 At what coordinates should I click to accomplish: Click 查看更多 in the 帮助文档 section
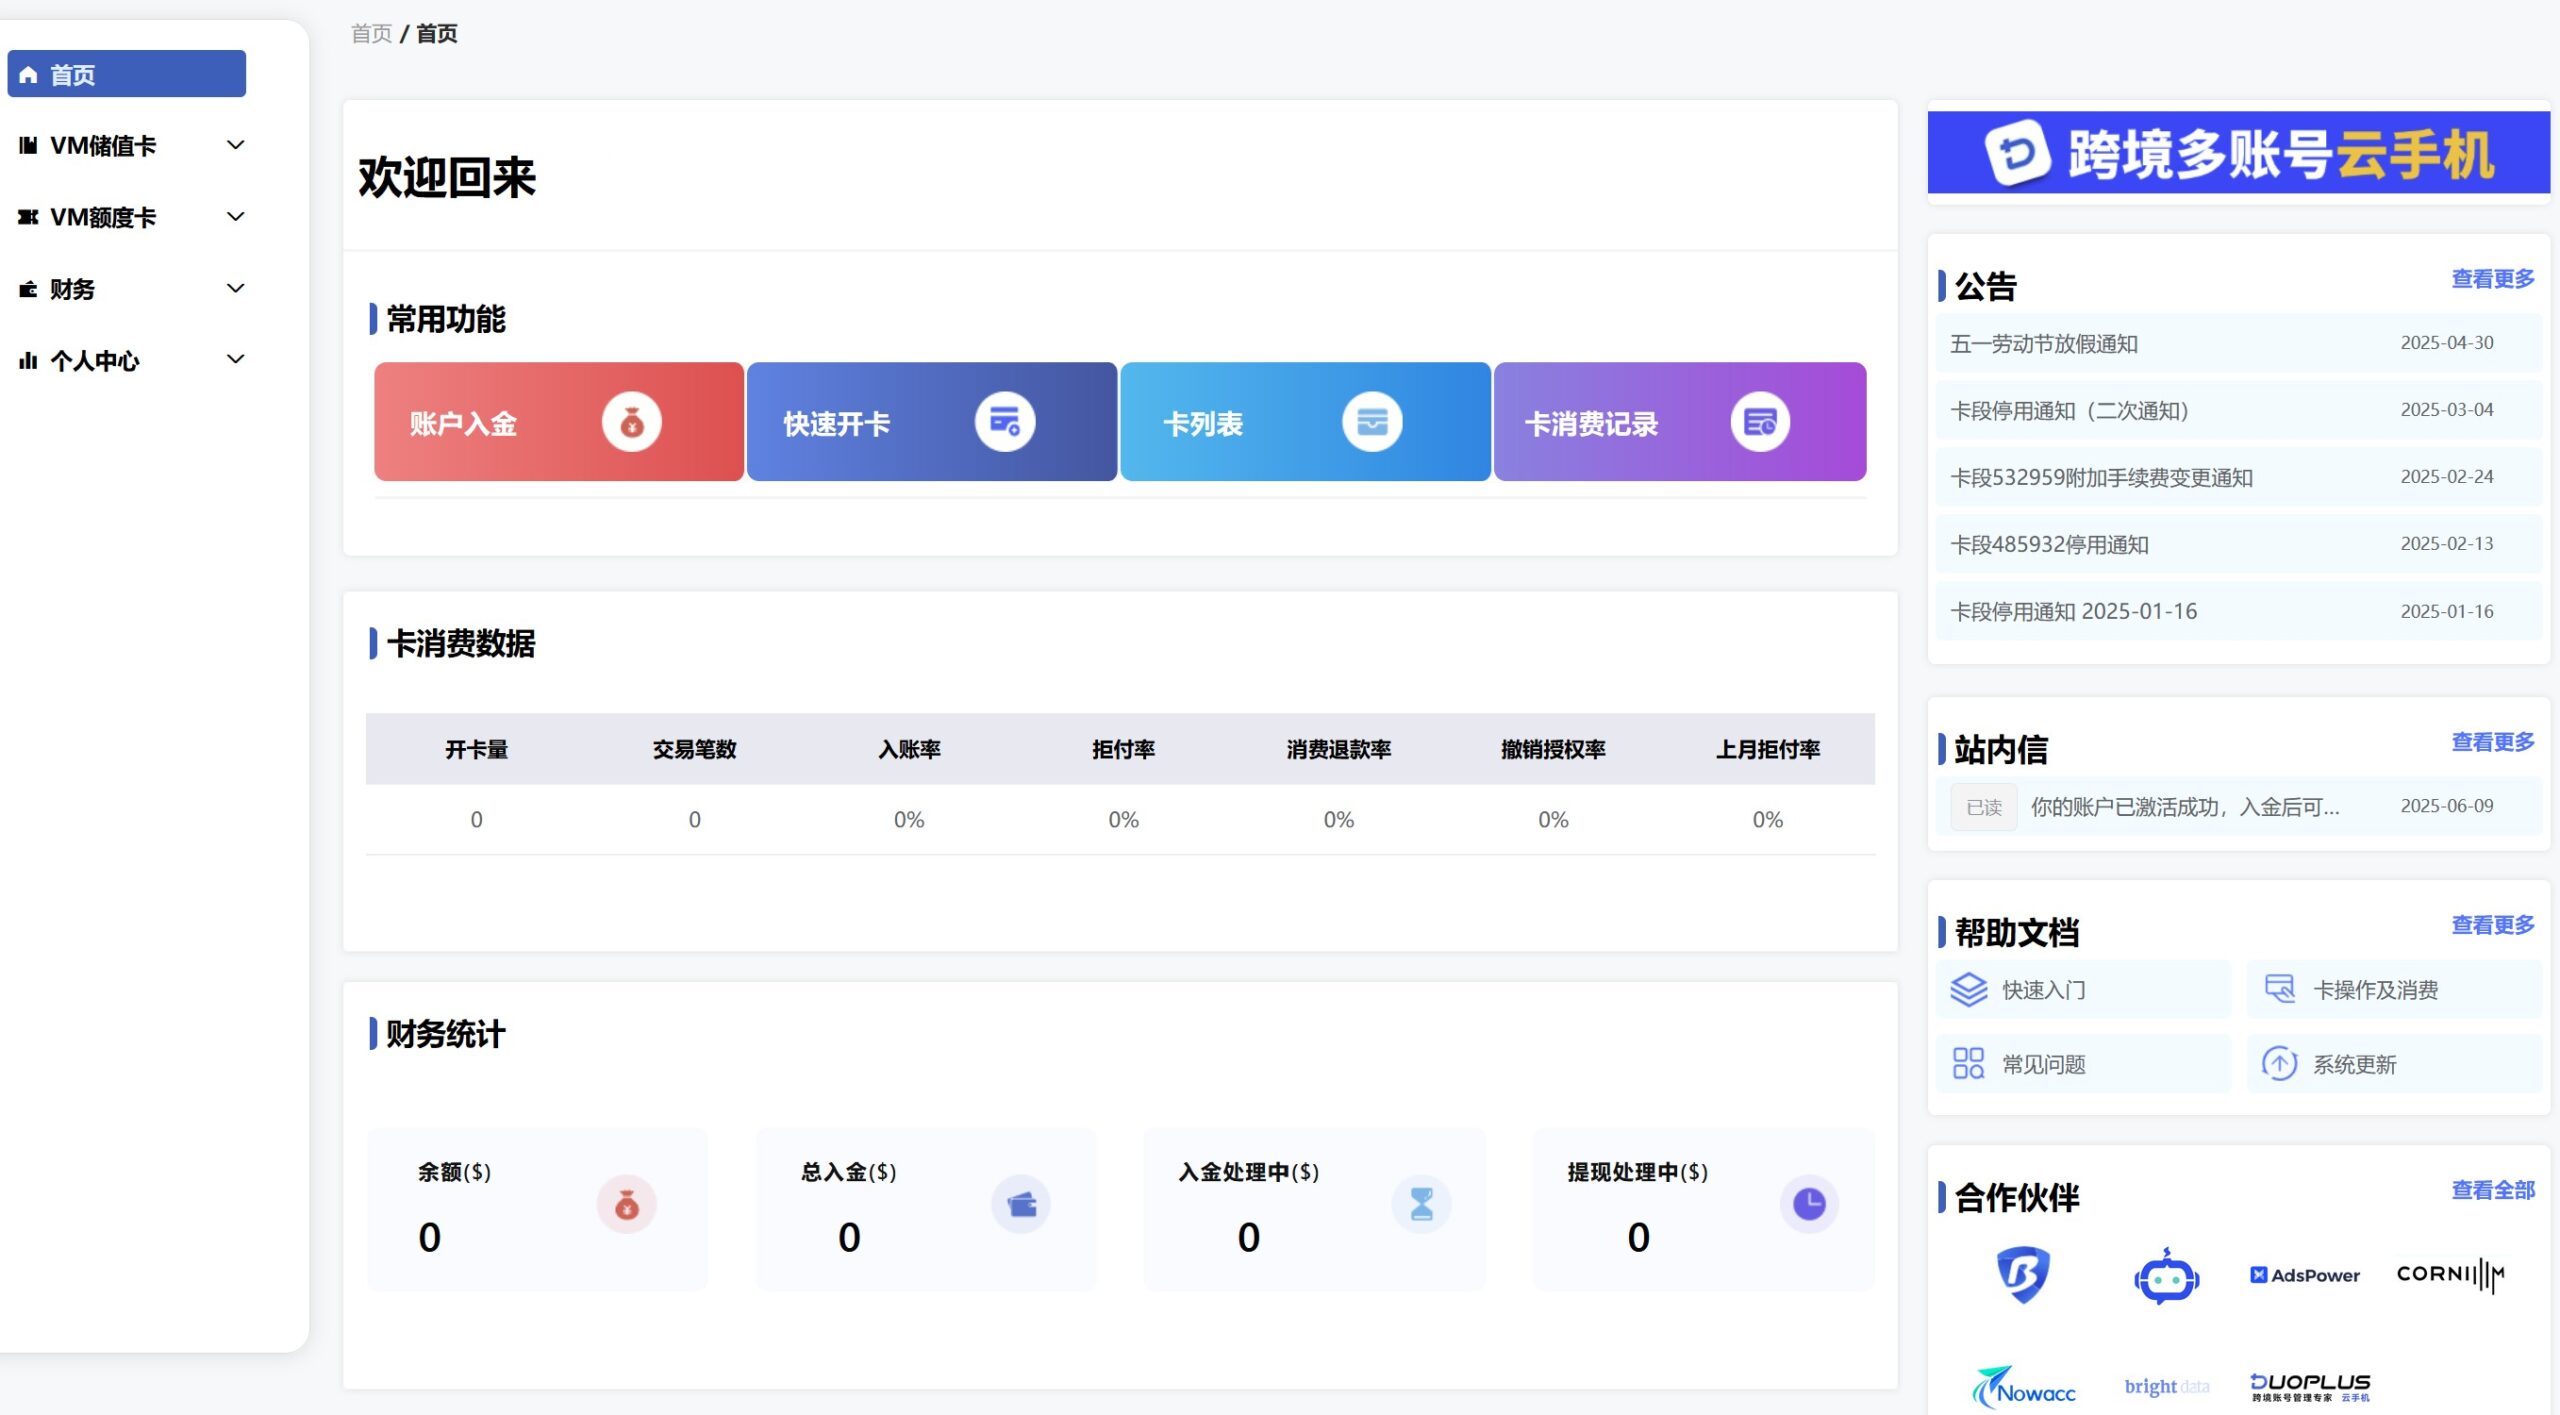coord(2492,925)
